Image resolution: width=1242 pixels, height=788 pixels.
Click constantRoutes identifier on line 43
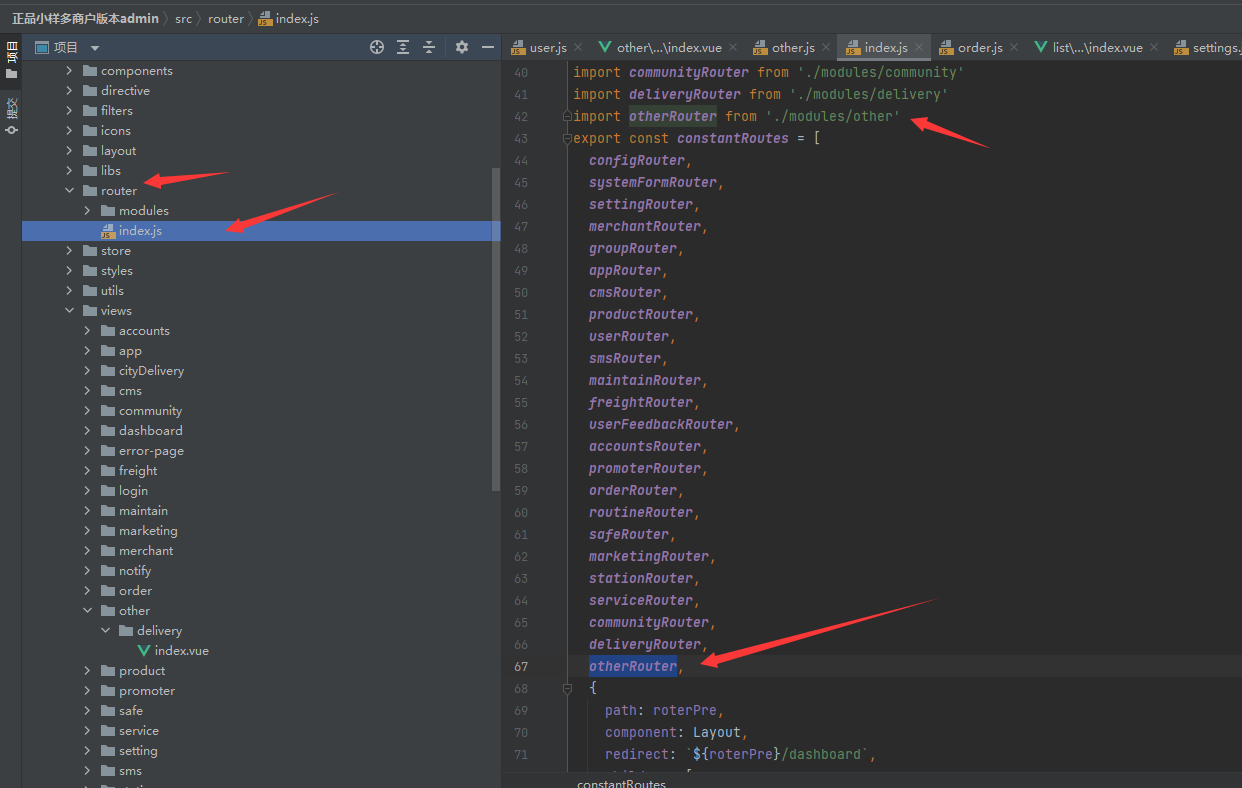(x=733, y=139)
